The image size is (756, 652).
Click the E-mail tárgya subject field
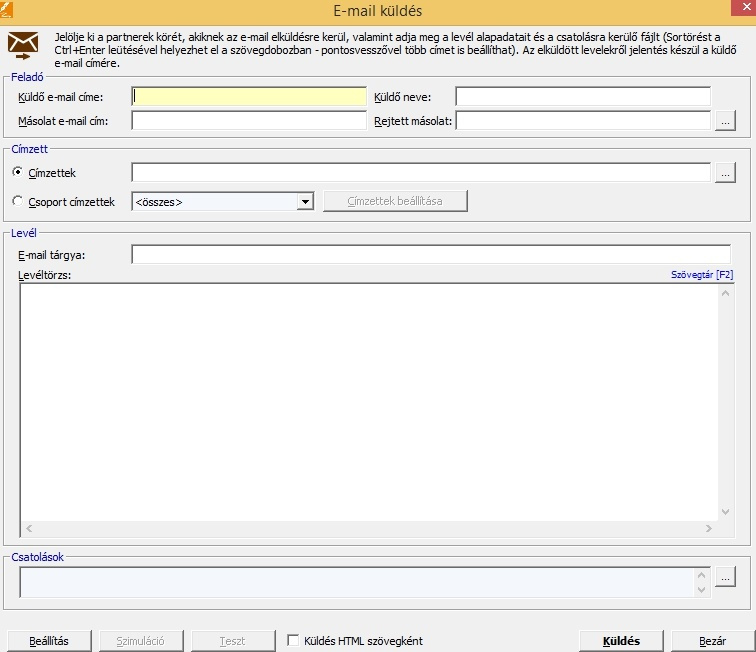430,254
